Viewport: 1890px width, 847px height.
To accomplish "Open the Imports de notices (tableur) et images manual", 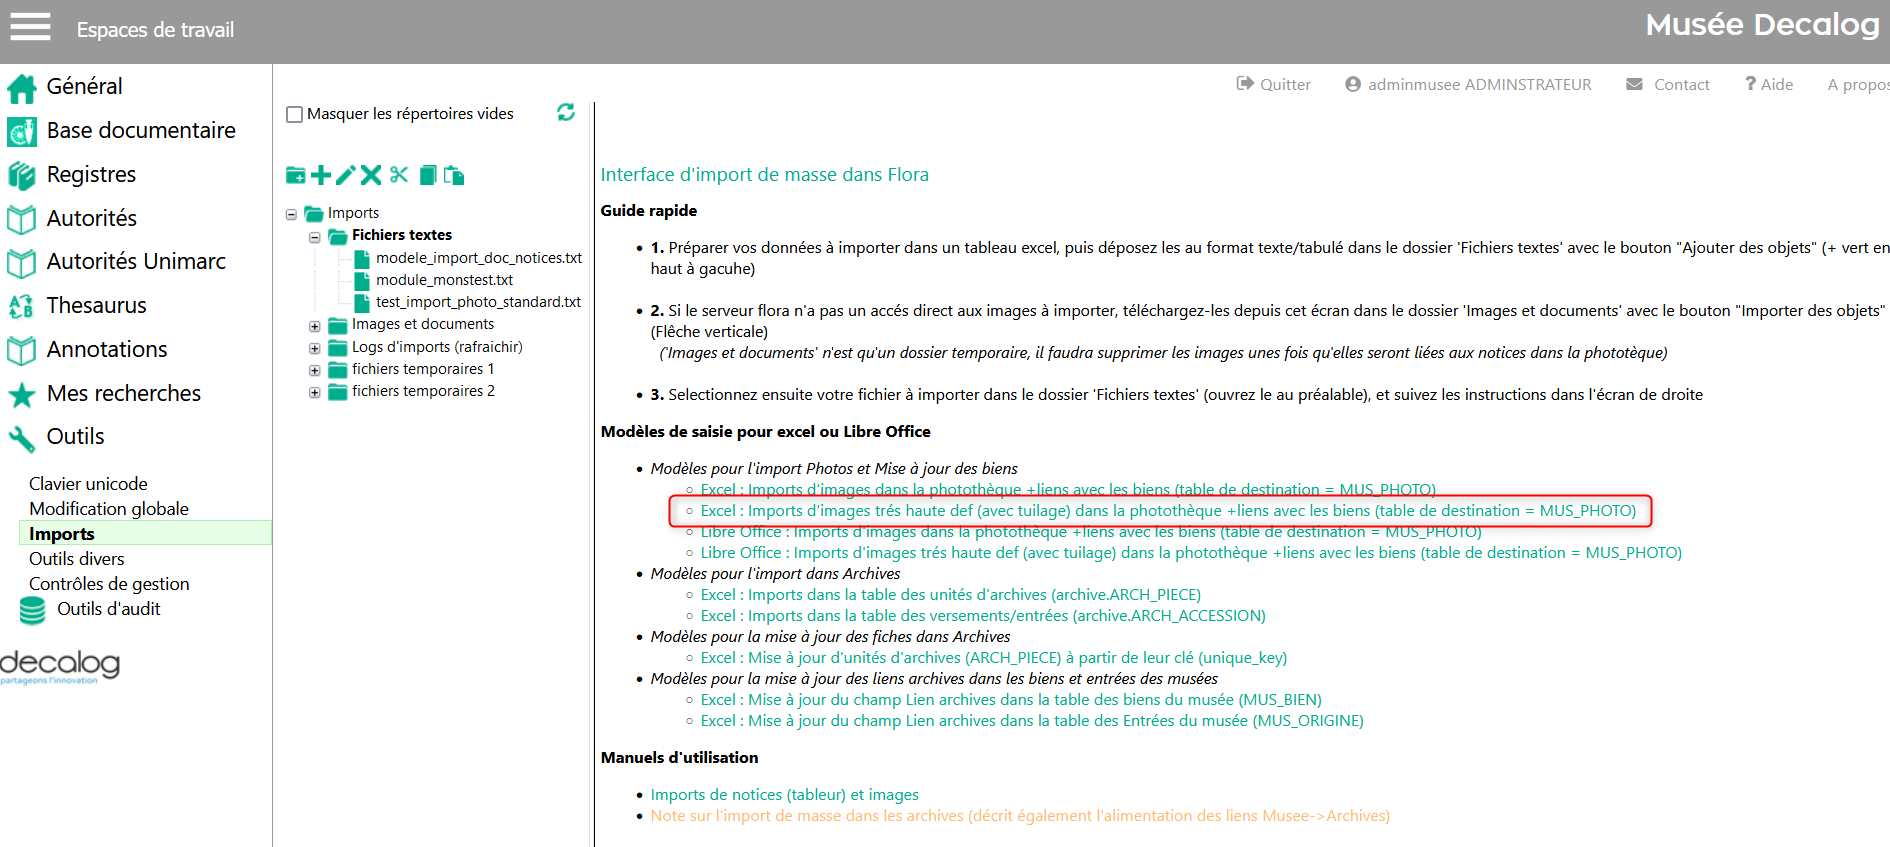I will point(784,795).
